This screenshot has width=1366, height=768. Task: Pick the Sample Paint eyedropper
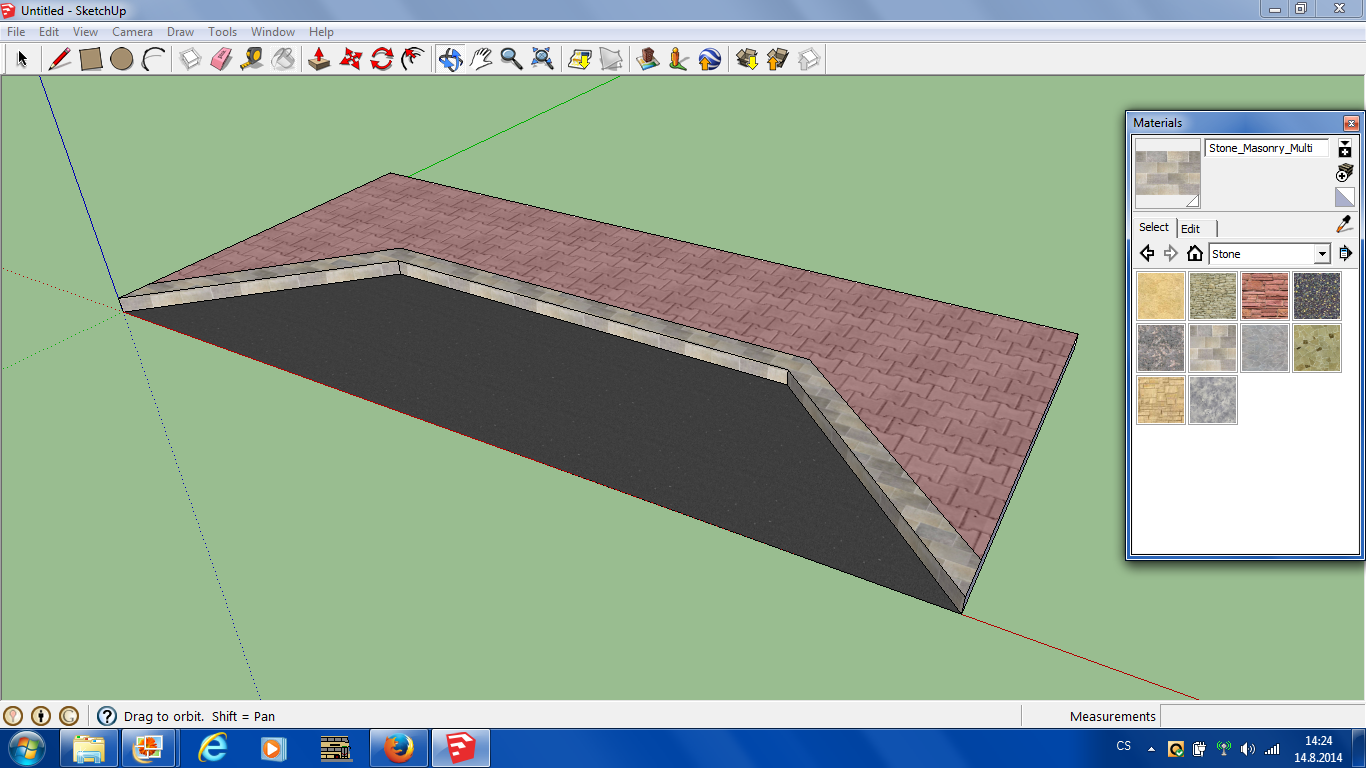(1345, 225)
